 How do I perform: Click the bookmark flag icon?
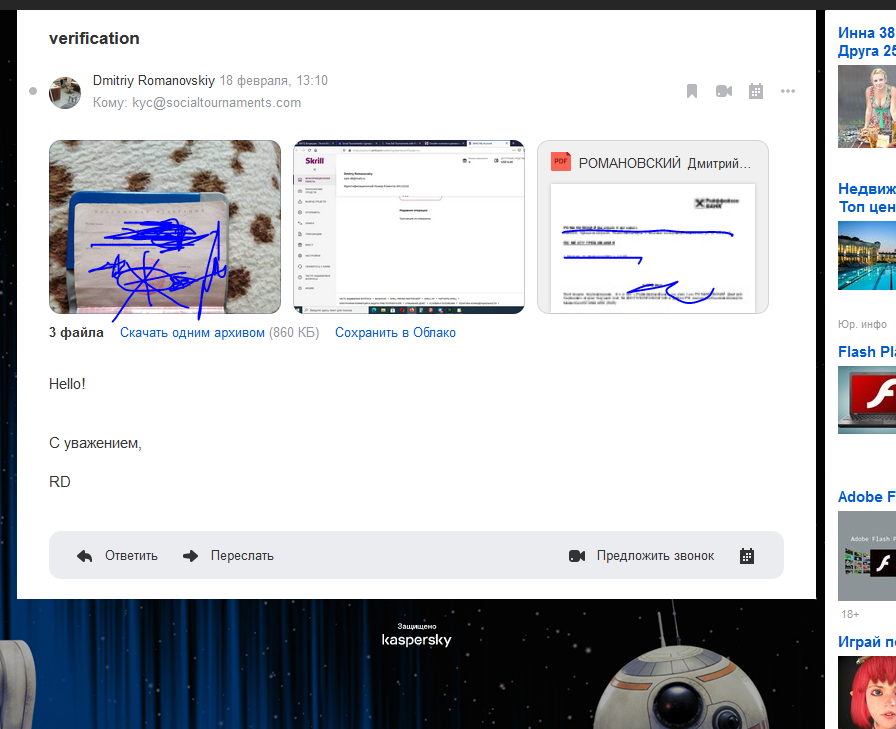click(x=691, y=91)
